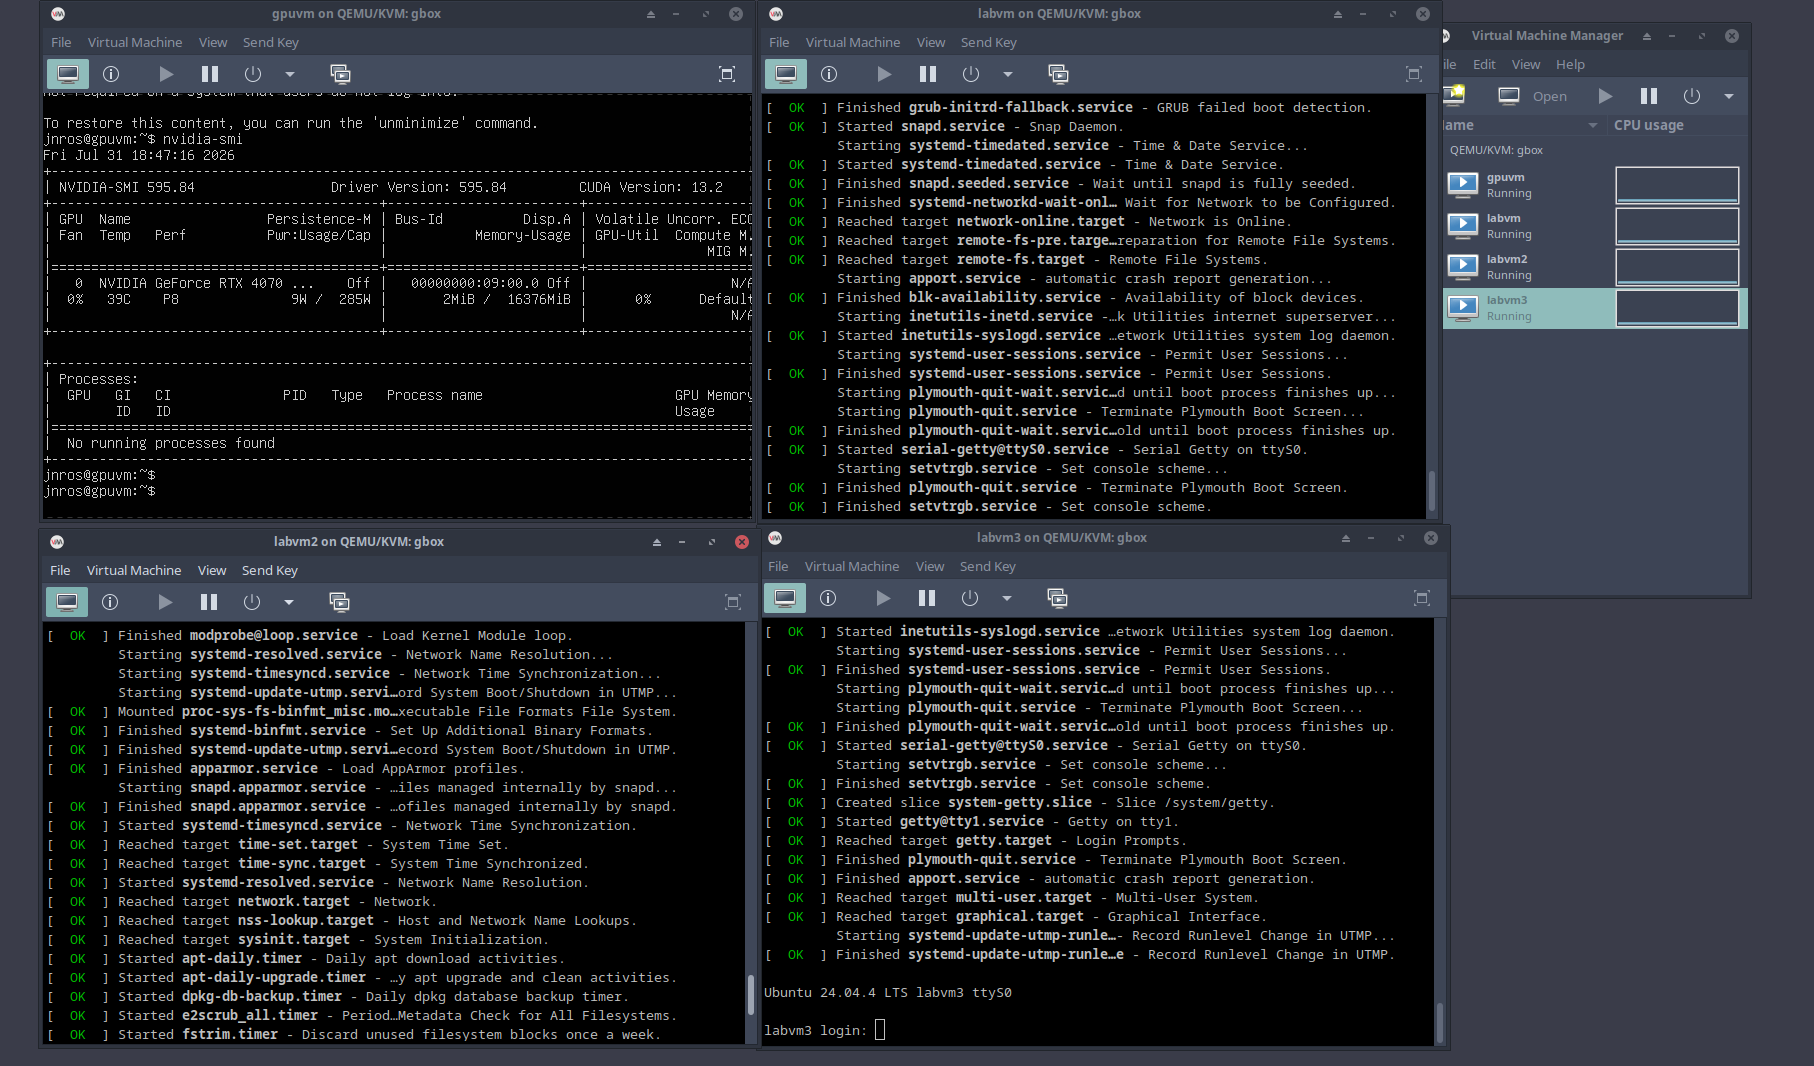The width and height of the screenshot is (1814, 1066).
Task: Select labvm2 in VM list
Action: 1596,267
